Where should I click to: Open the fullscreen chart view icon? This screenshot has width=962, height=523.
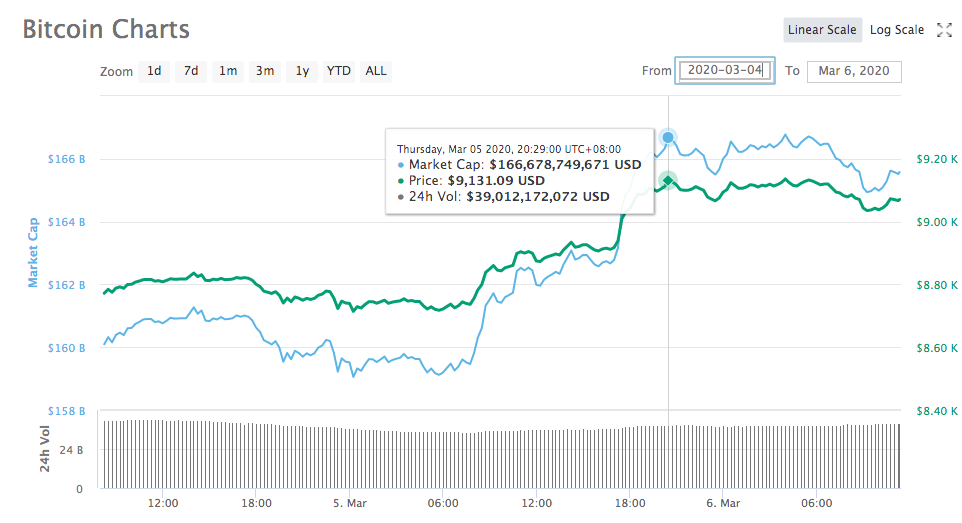click(x=944, y=30)
